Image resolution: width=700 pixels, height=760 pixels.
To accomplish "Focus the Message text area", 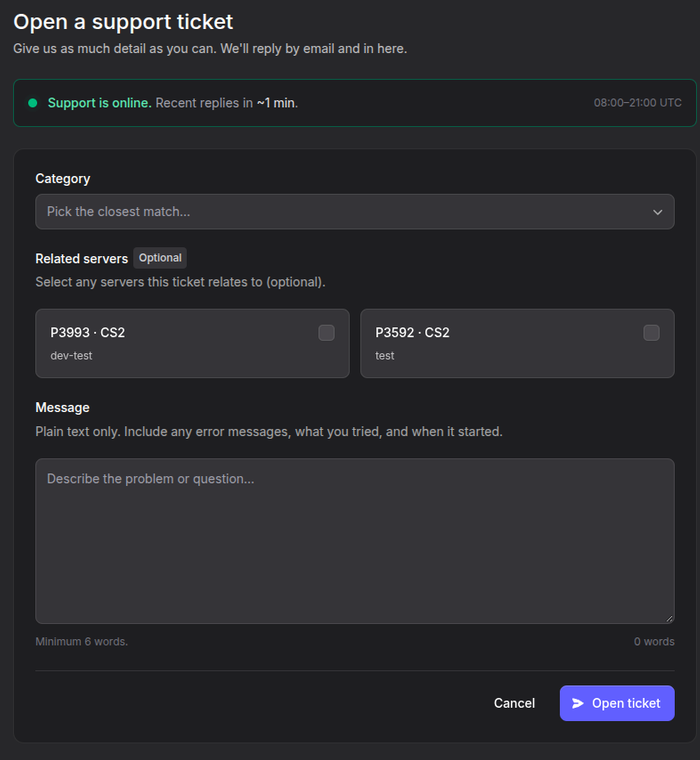I will [354, 541].
